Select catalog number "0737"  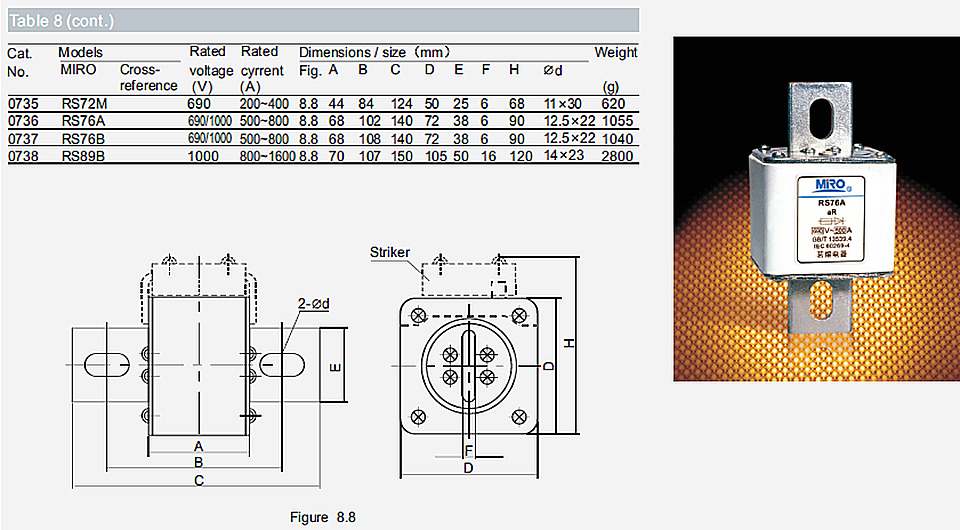tap(23, 138)
